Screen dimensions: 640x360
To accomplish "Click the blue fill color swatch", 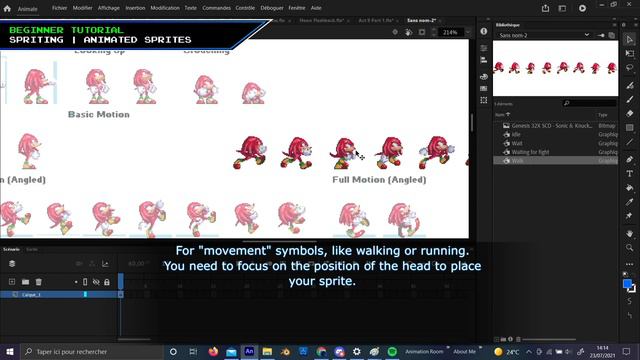I will (x=627, y=284).
